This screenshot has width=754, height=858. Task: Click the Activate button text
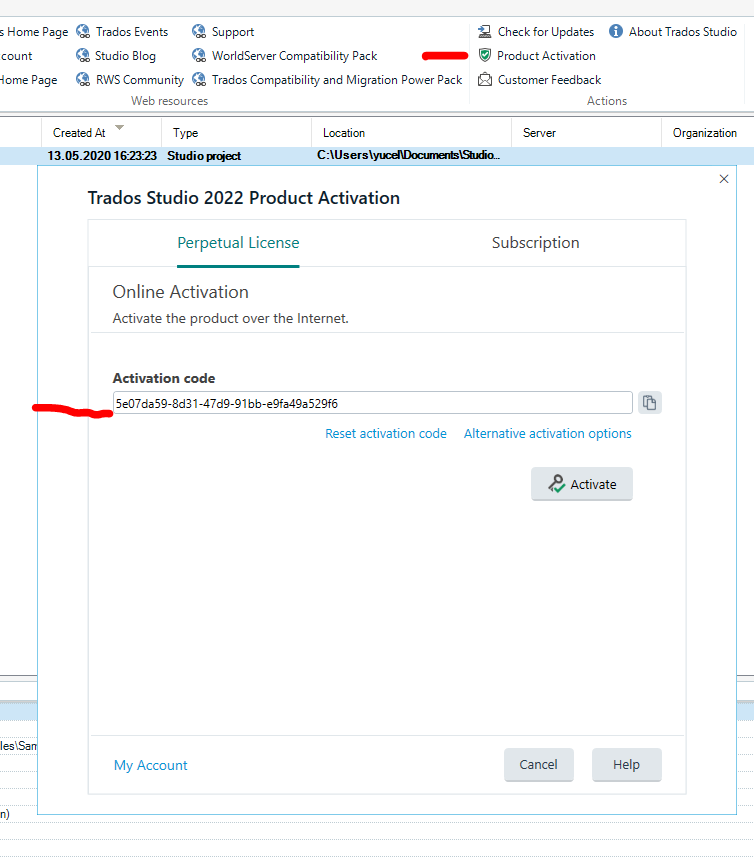coord(593,484)
